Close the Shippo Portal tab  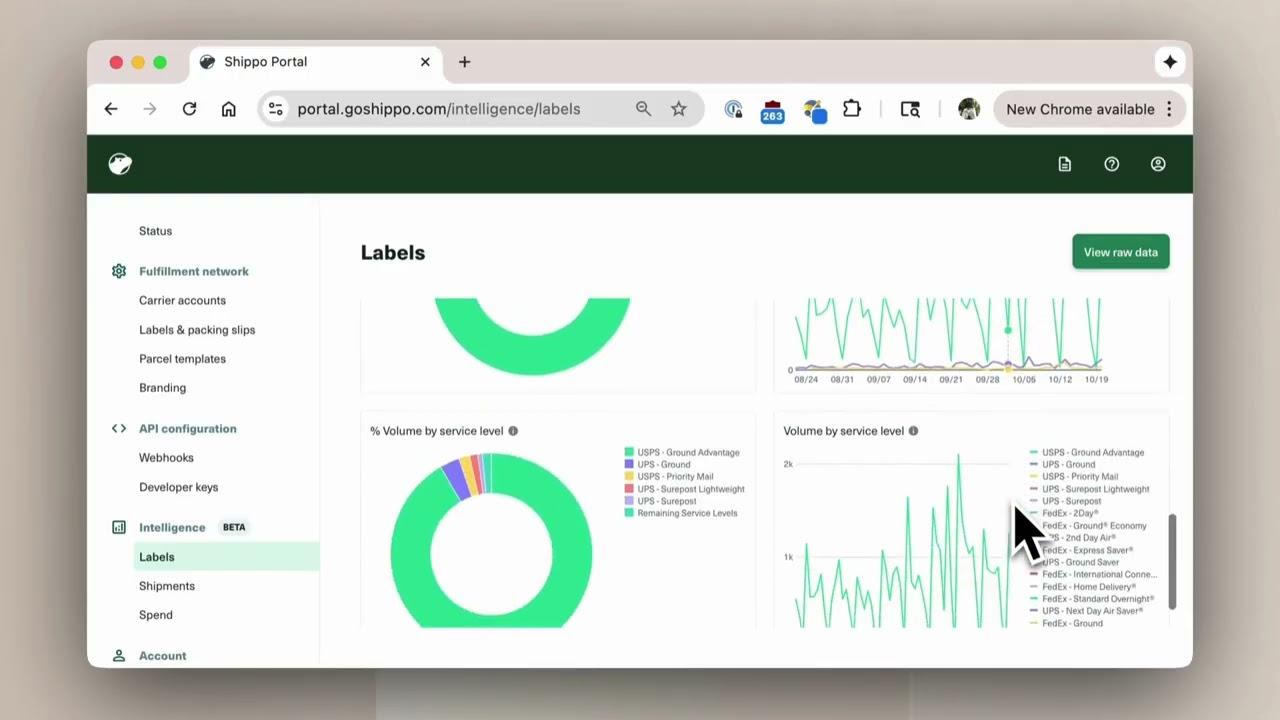425,62
